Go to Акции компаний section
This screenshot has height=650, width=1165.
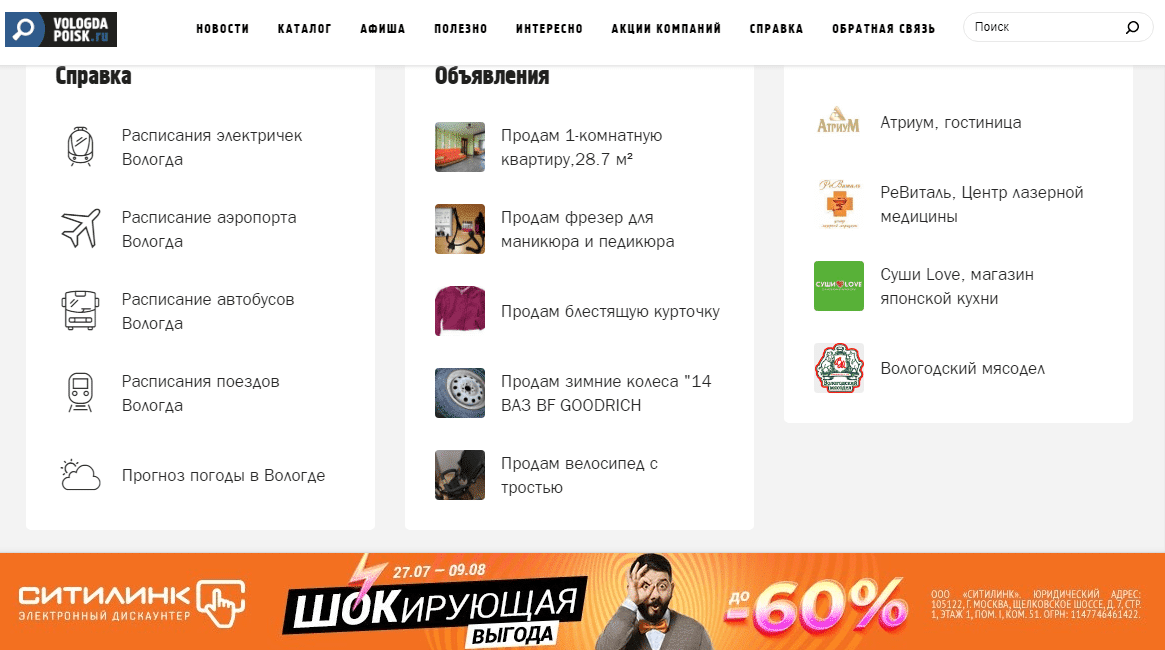pyautogui.click(x=666, y=28)
